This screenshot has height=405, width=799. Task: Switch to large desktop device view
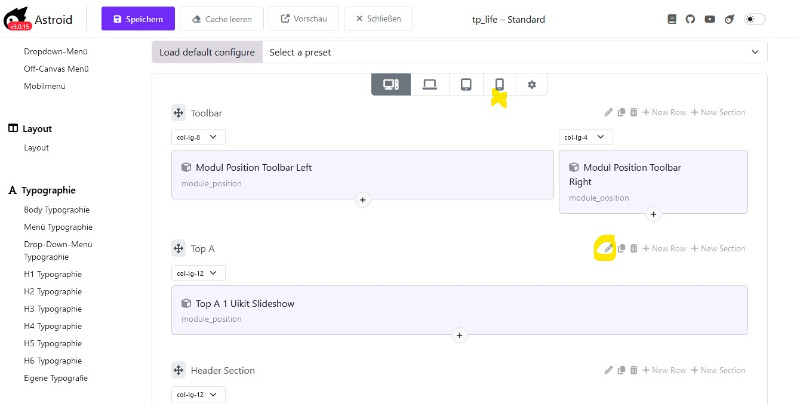coord(391,85)
